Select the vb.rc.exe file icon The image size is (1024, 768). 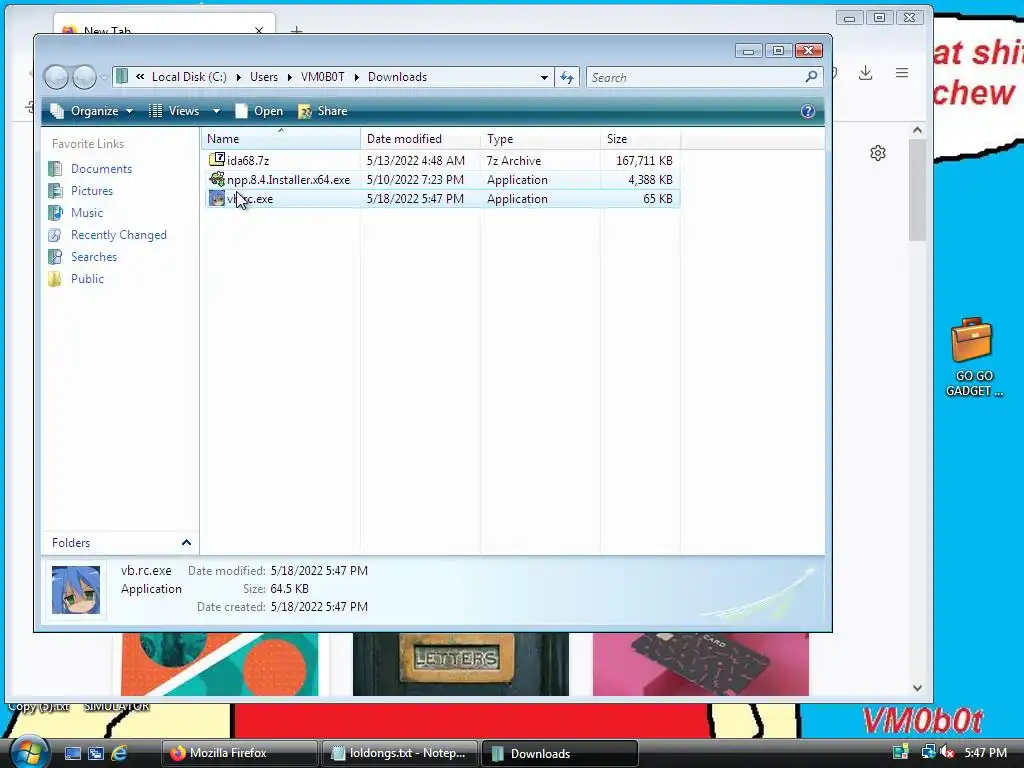(217, 198)
